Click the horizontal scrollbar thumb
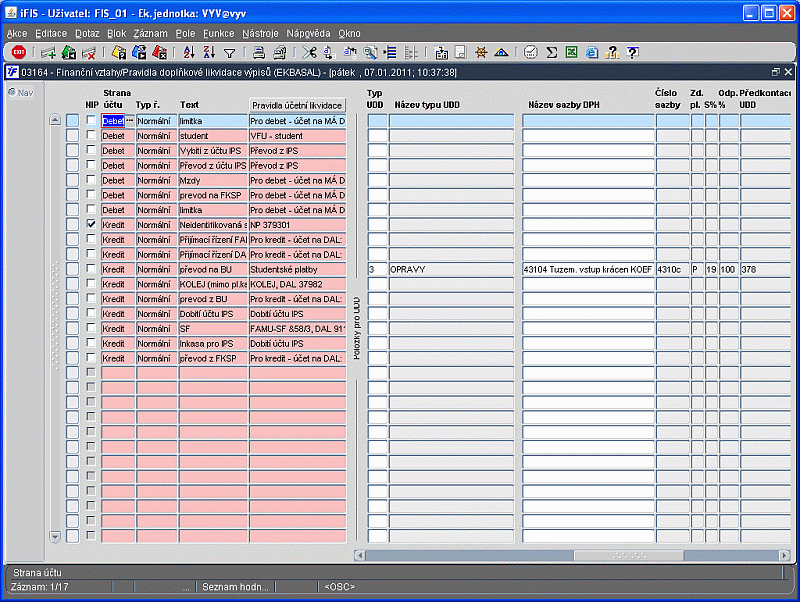 (x=629, y=555)
